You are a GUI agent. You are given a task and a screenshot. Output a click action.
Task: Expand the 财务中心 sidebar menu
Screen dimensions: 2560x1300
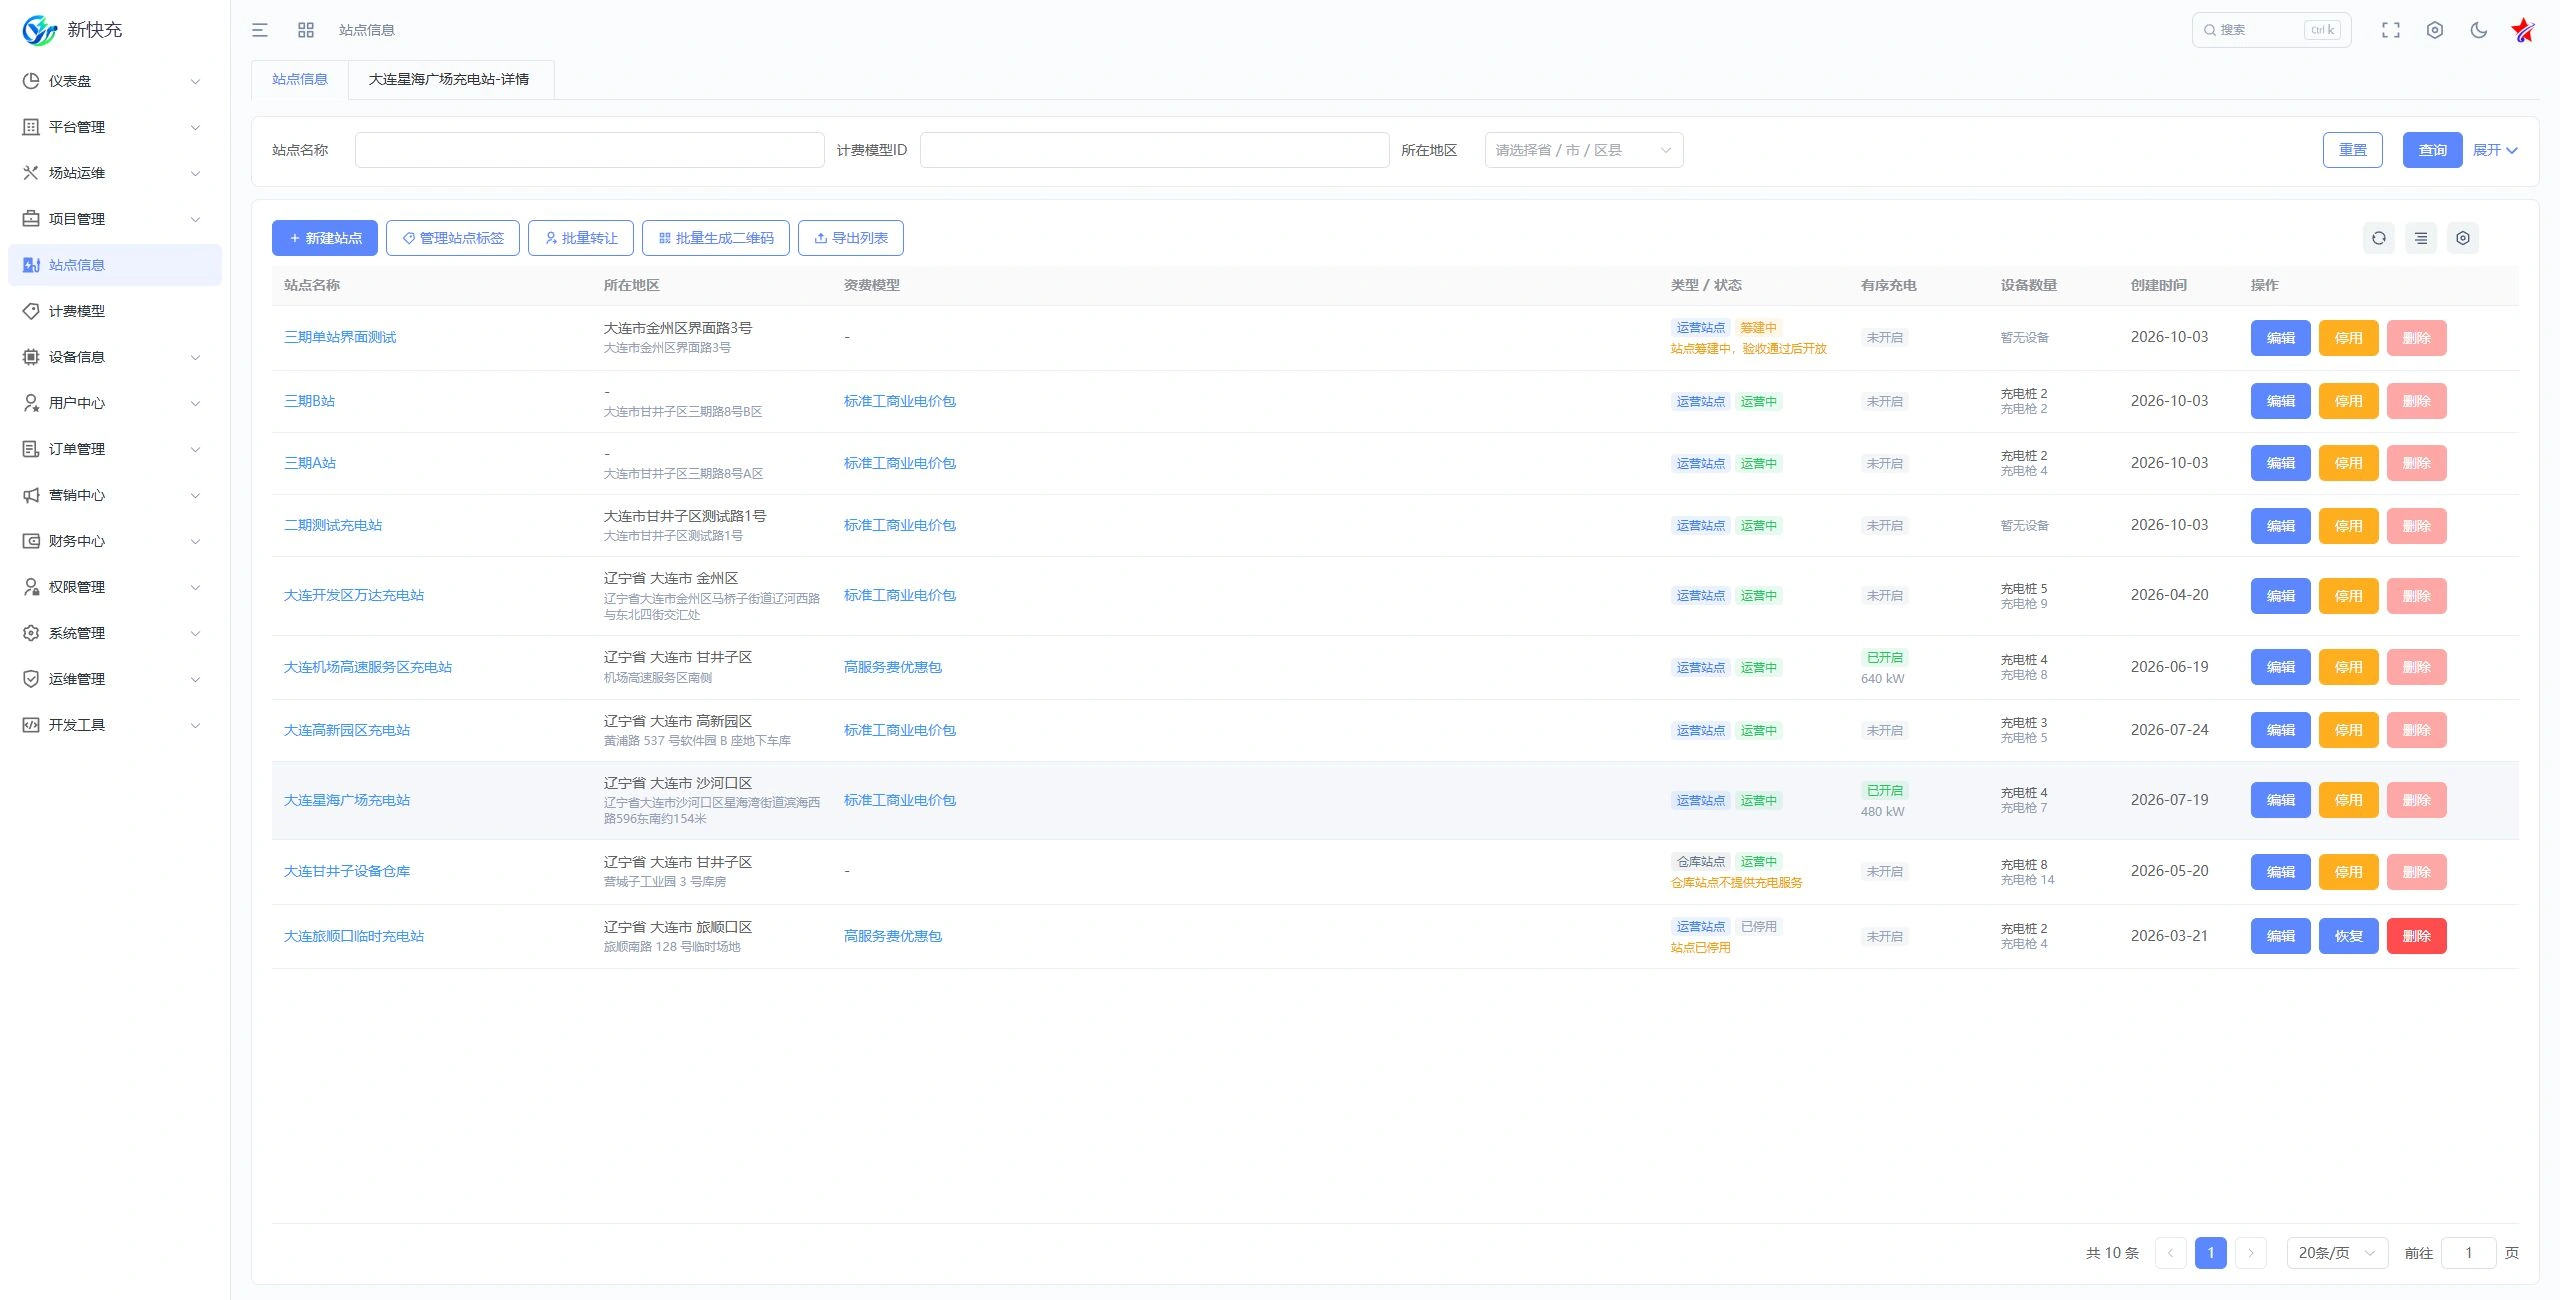[x=115, y=541]
